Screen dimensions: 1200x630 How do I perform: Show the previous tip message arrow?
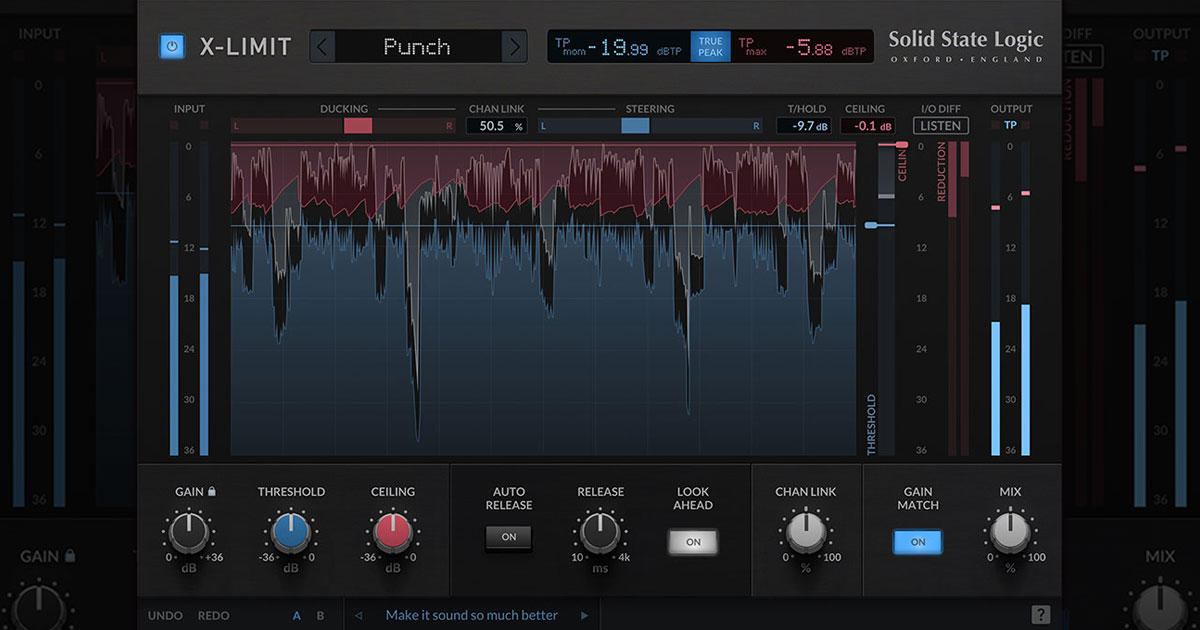click(x=359, y=615)
